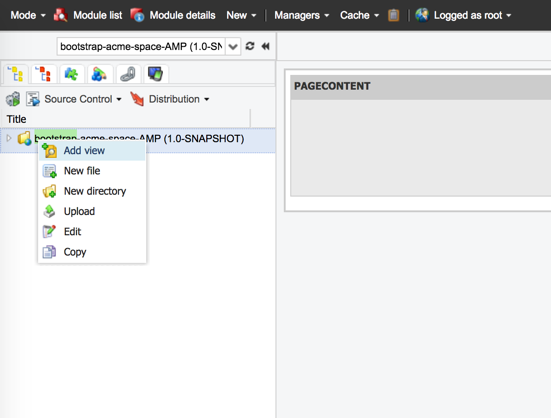Viewport: 551px width, 418px height.
Task: Click the module selector combo box field
Action: coord(141,46)
